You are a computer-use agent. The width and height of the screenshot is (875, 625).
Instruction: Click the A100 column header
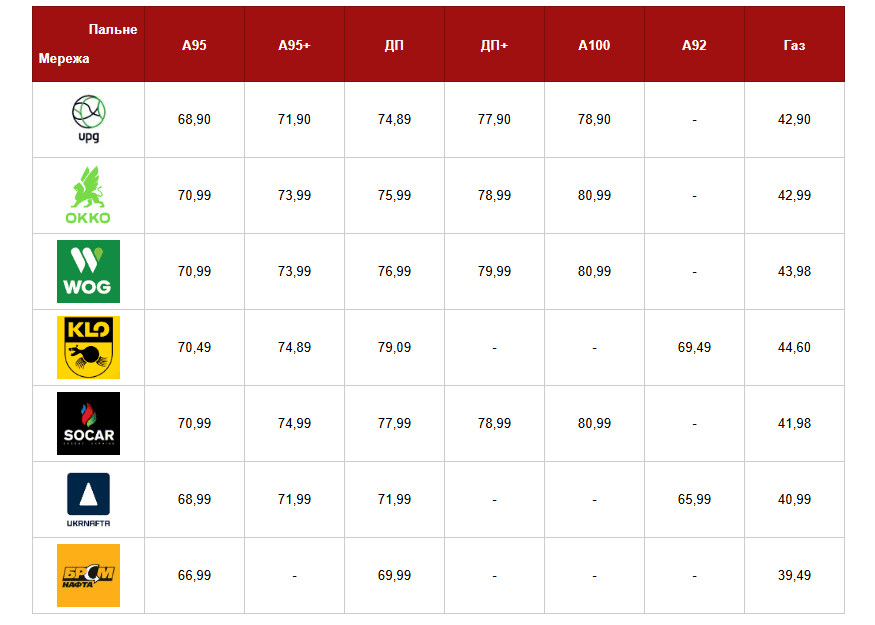tap(594, 45)
